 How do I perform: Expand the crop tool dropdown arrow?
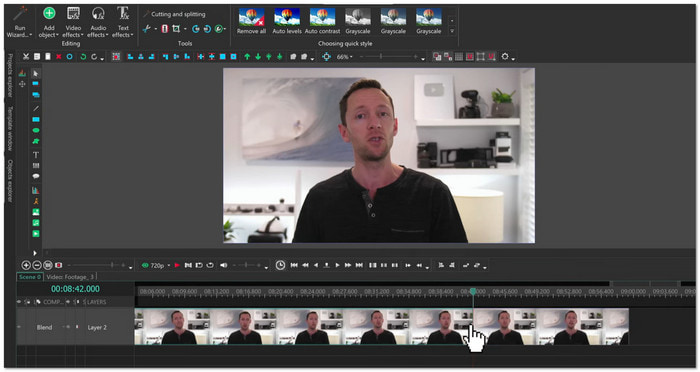(185, 29)
